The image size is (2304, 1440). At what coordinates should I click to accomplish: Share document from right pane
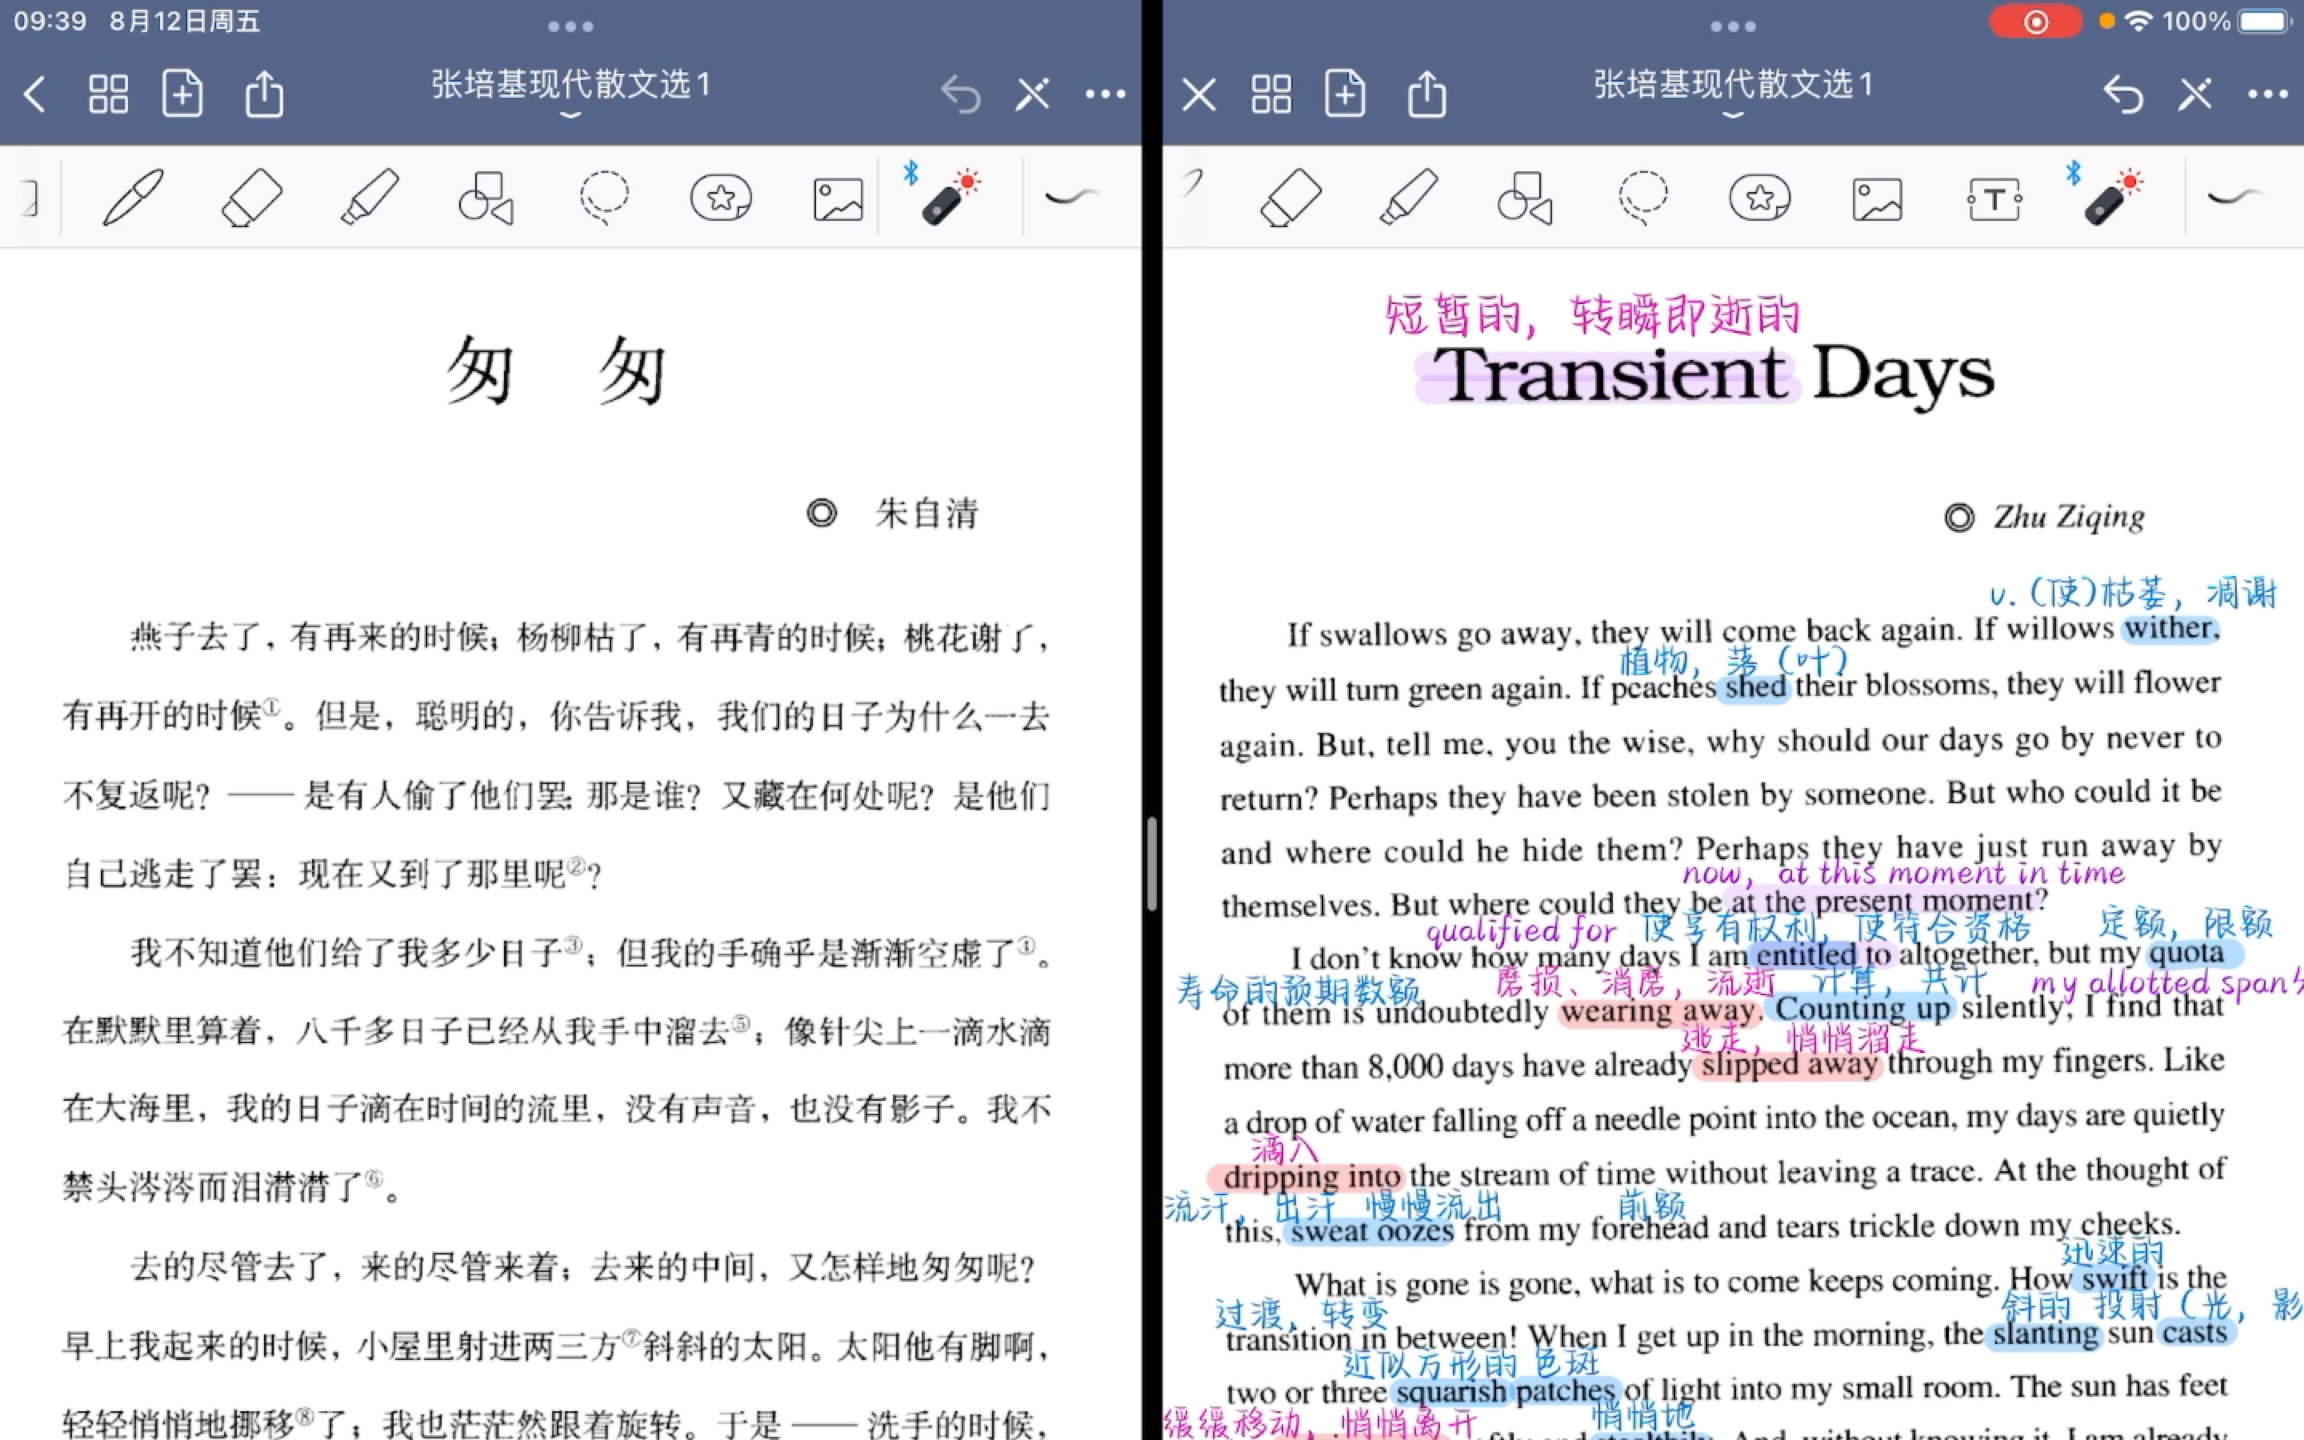tap(1427, 94)
